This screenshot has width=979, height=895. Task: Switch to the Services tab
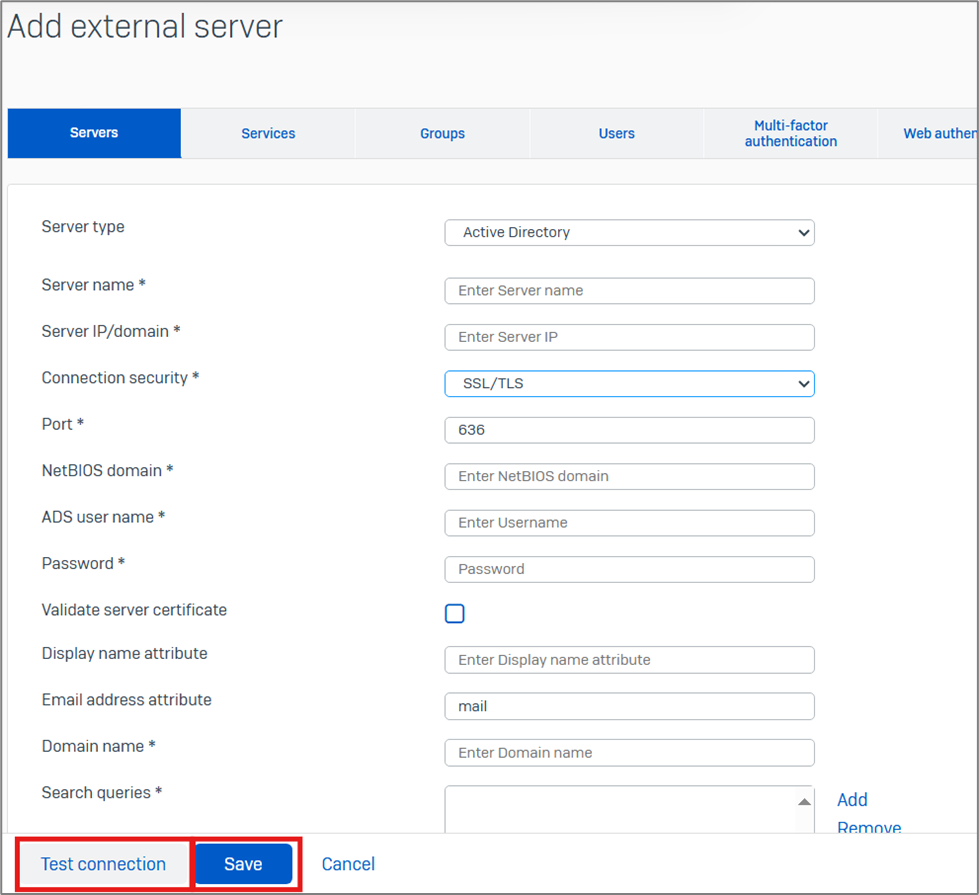click(268, 133)
